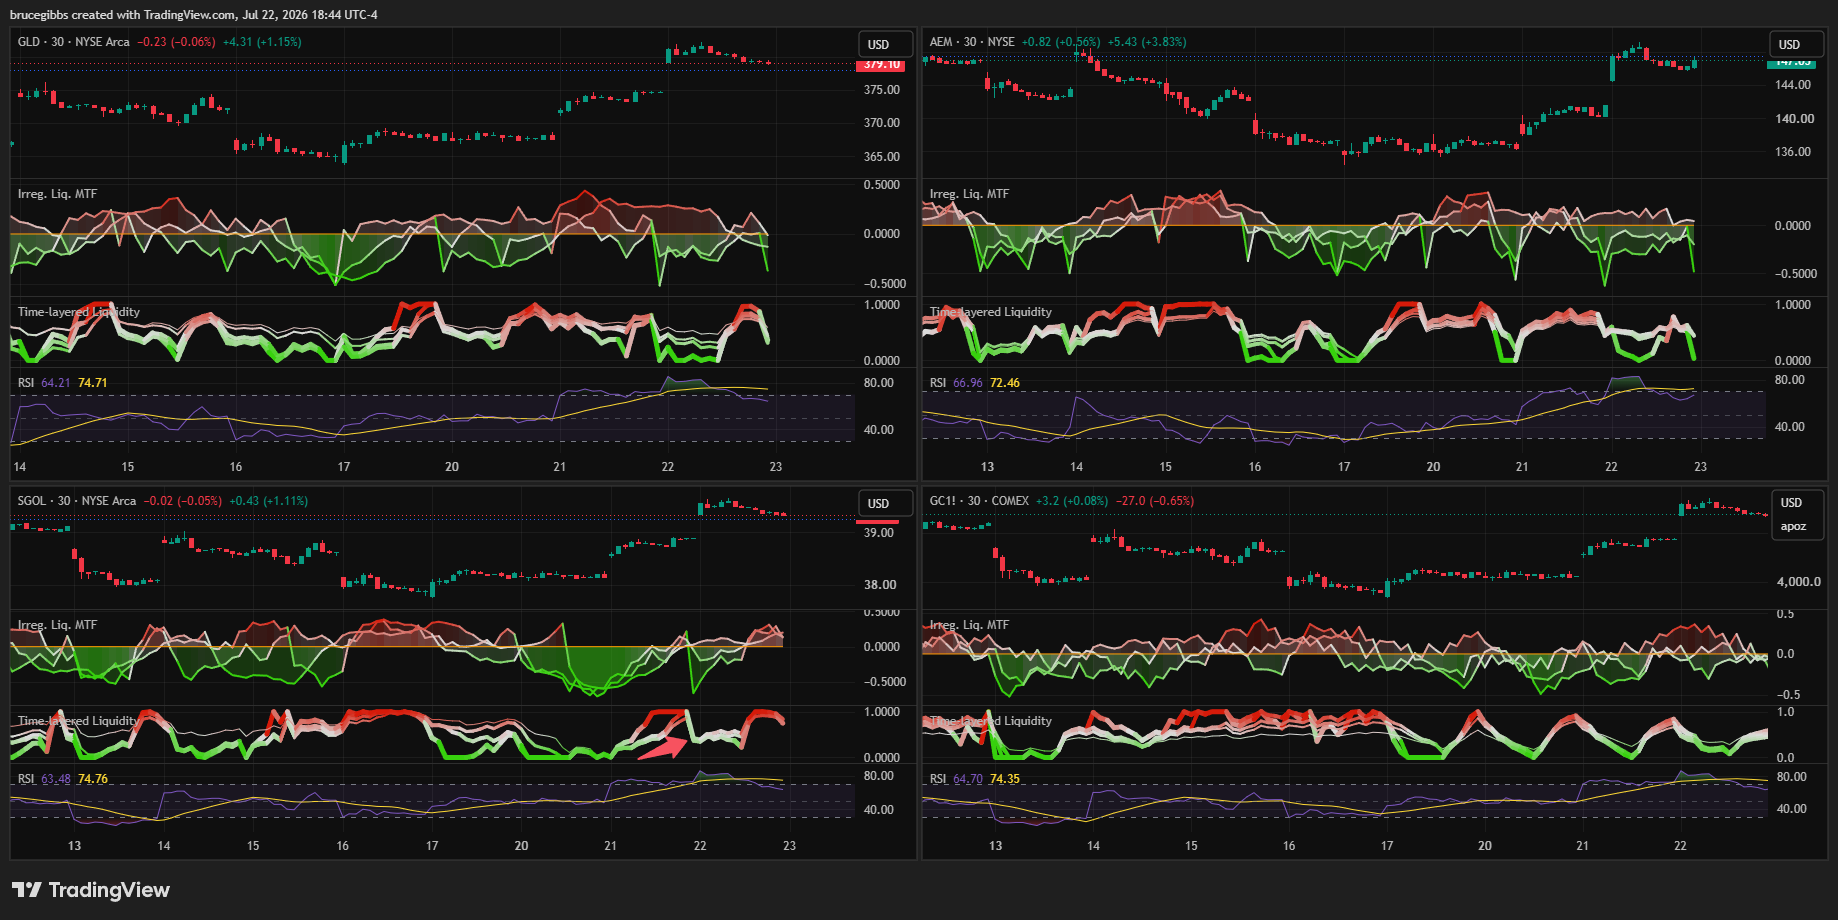
Task: Click the RSI value 64.21 in GLD chart
Action: click(x=56, y=383)
